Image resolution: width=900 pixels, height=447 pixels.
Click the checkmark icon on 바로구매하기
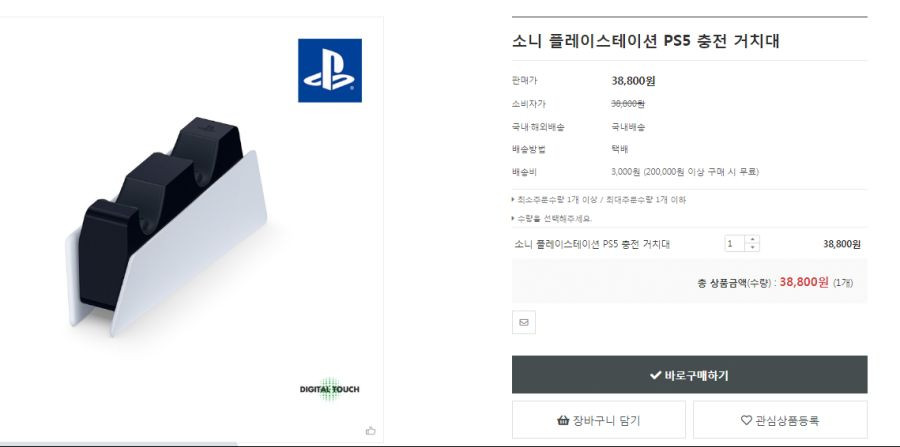coord(655,375)
